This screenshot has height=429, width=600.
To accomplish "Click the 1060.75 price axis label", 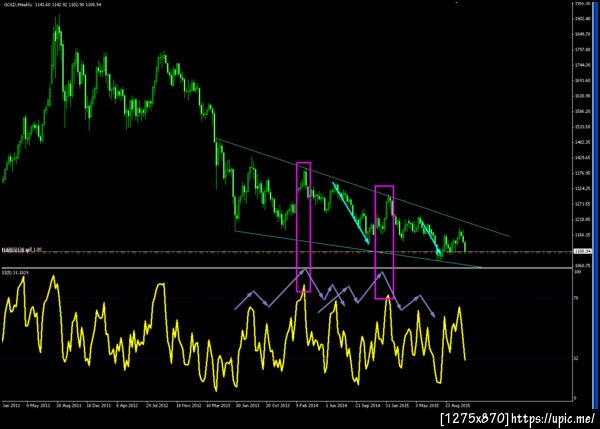I will pos(582,266).
